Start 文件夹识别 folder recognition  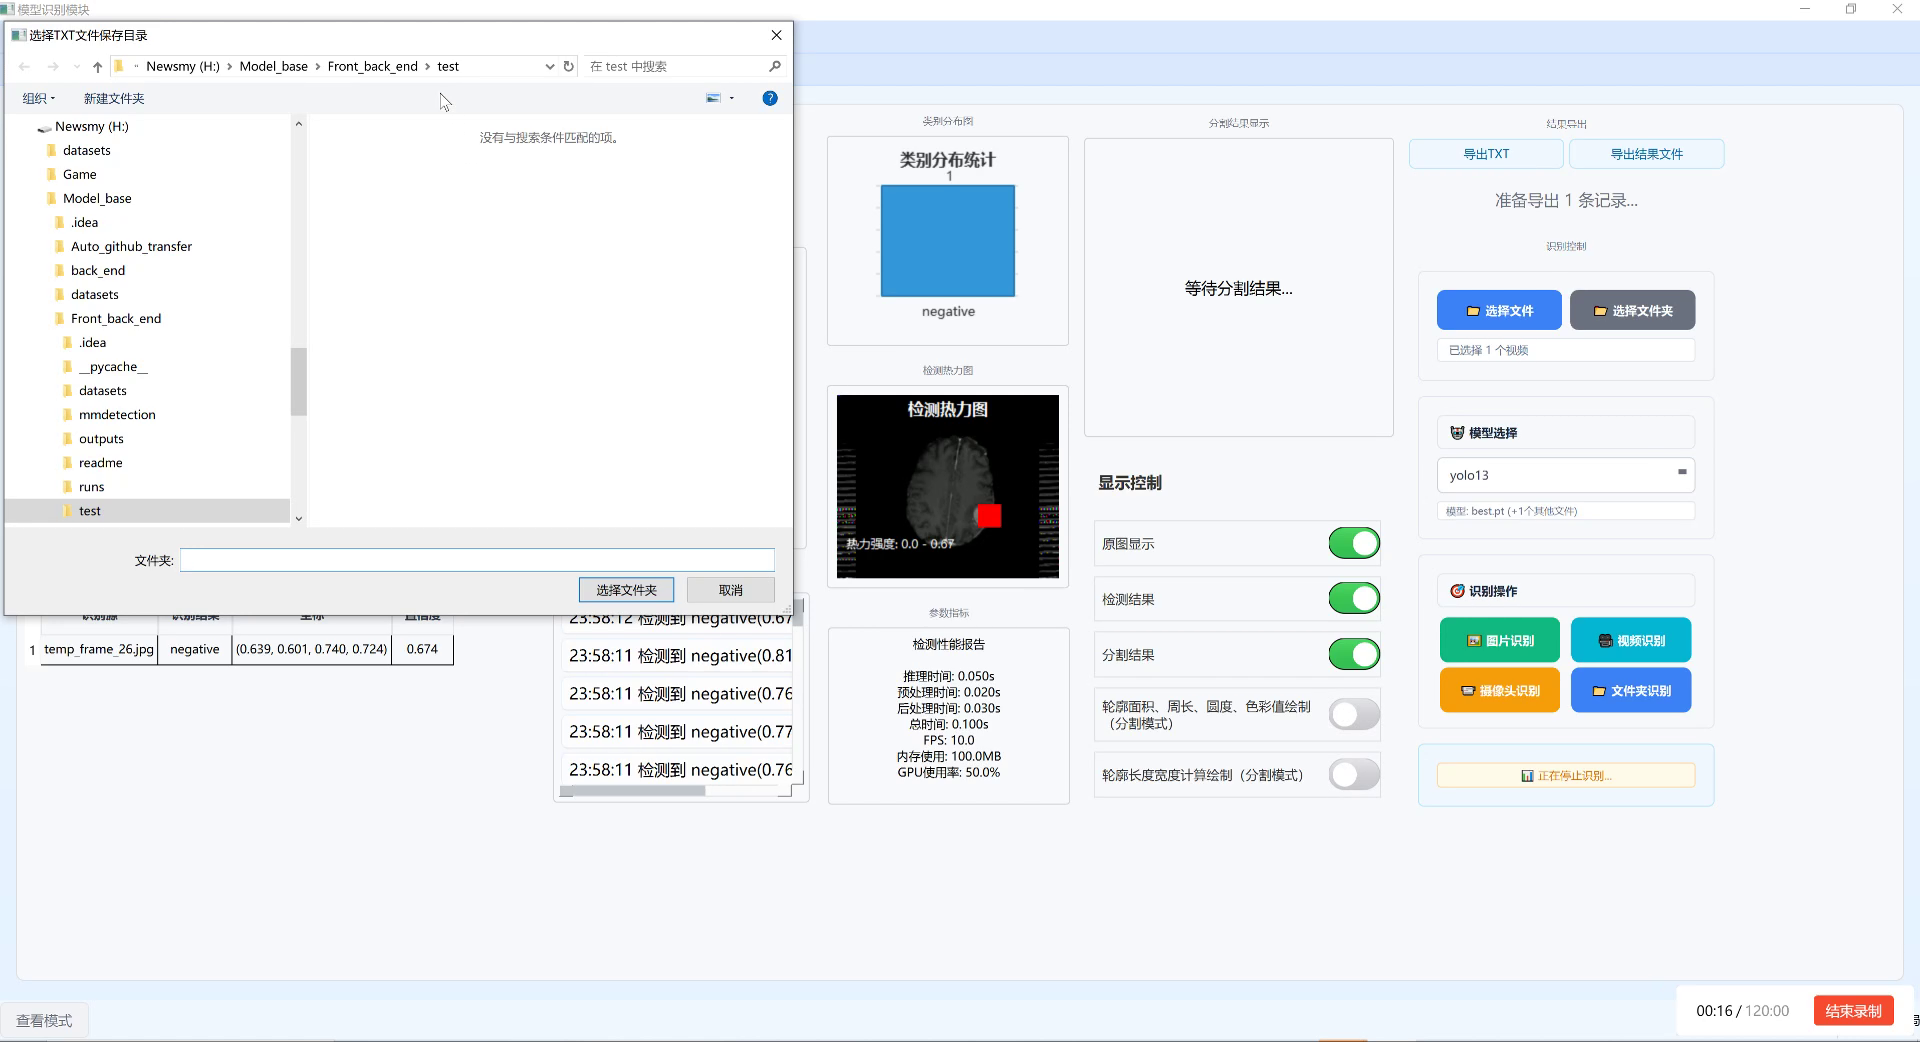point(1630,689)
